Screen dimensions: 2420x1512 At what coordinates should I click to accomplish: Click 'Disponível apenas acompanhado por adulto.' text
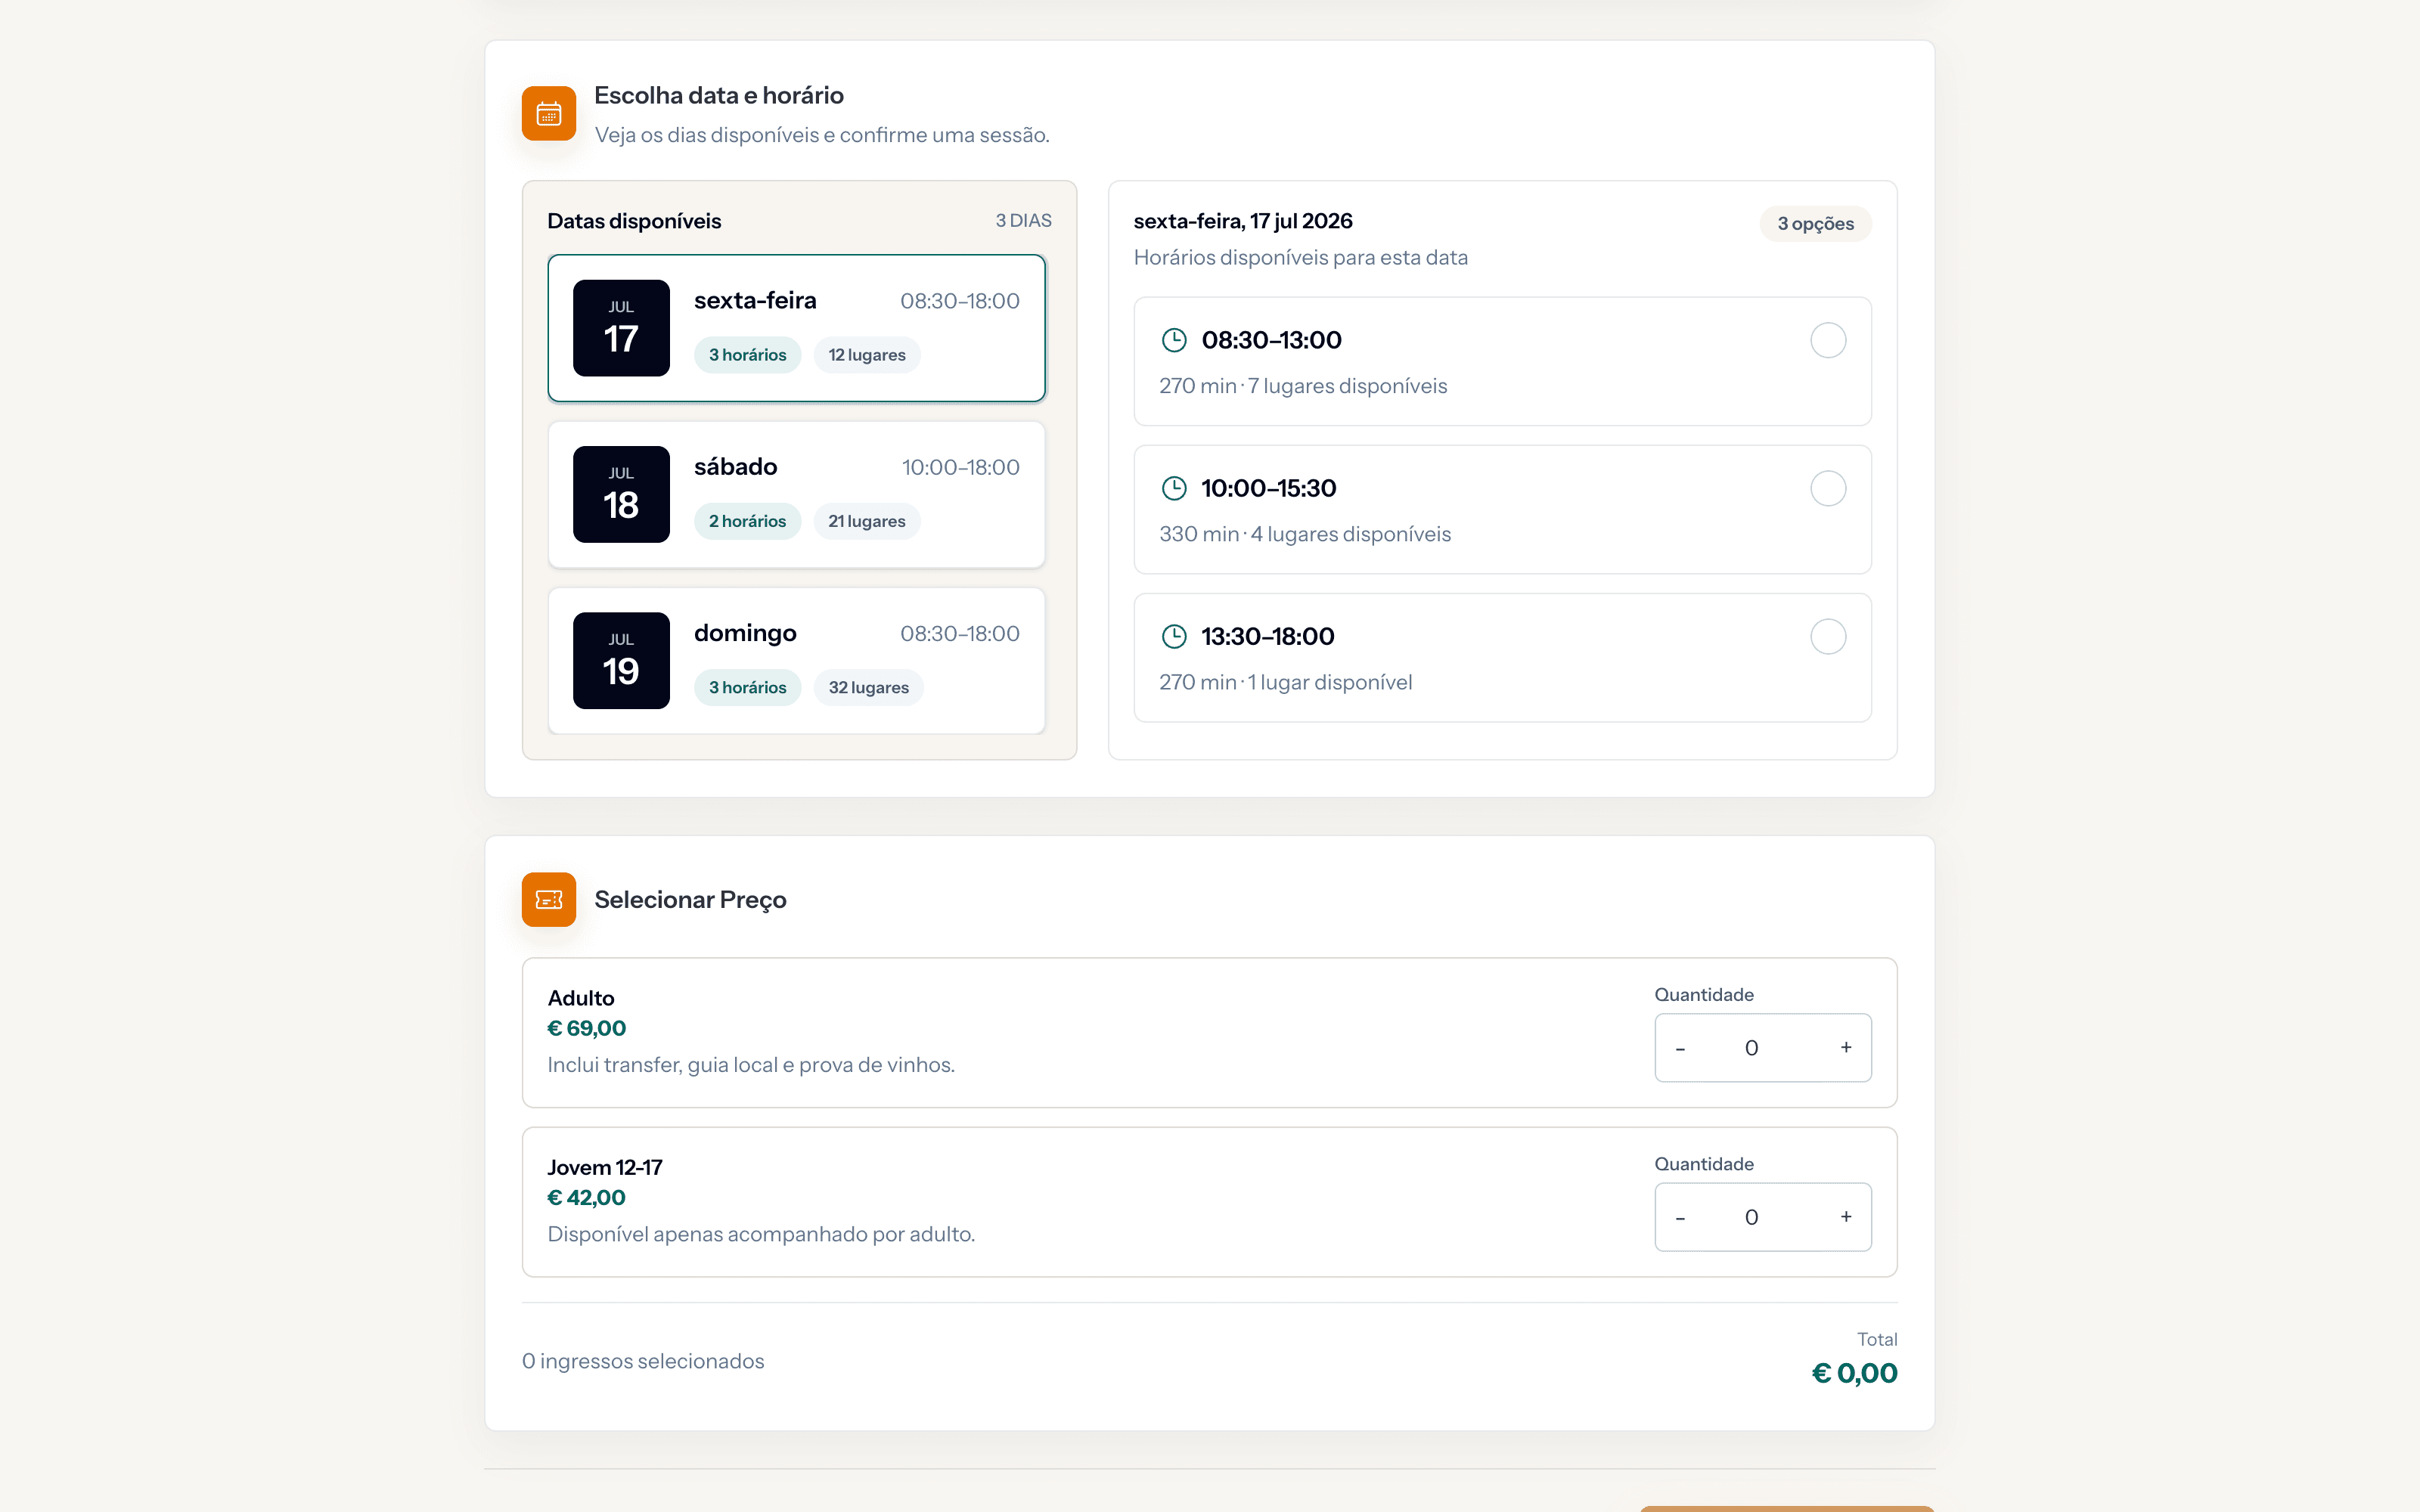point(761,1234)
